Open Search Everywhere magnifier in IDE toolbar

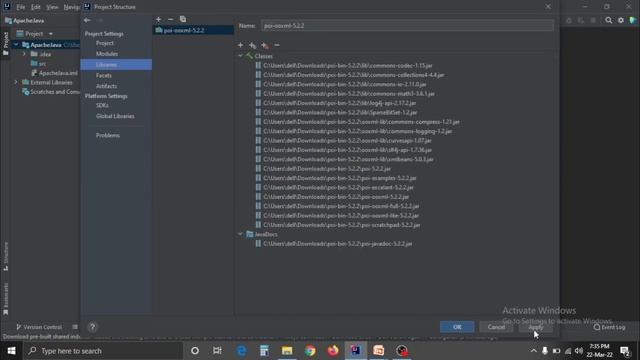pos(609,20)
